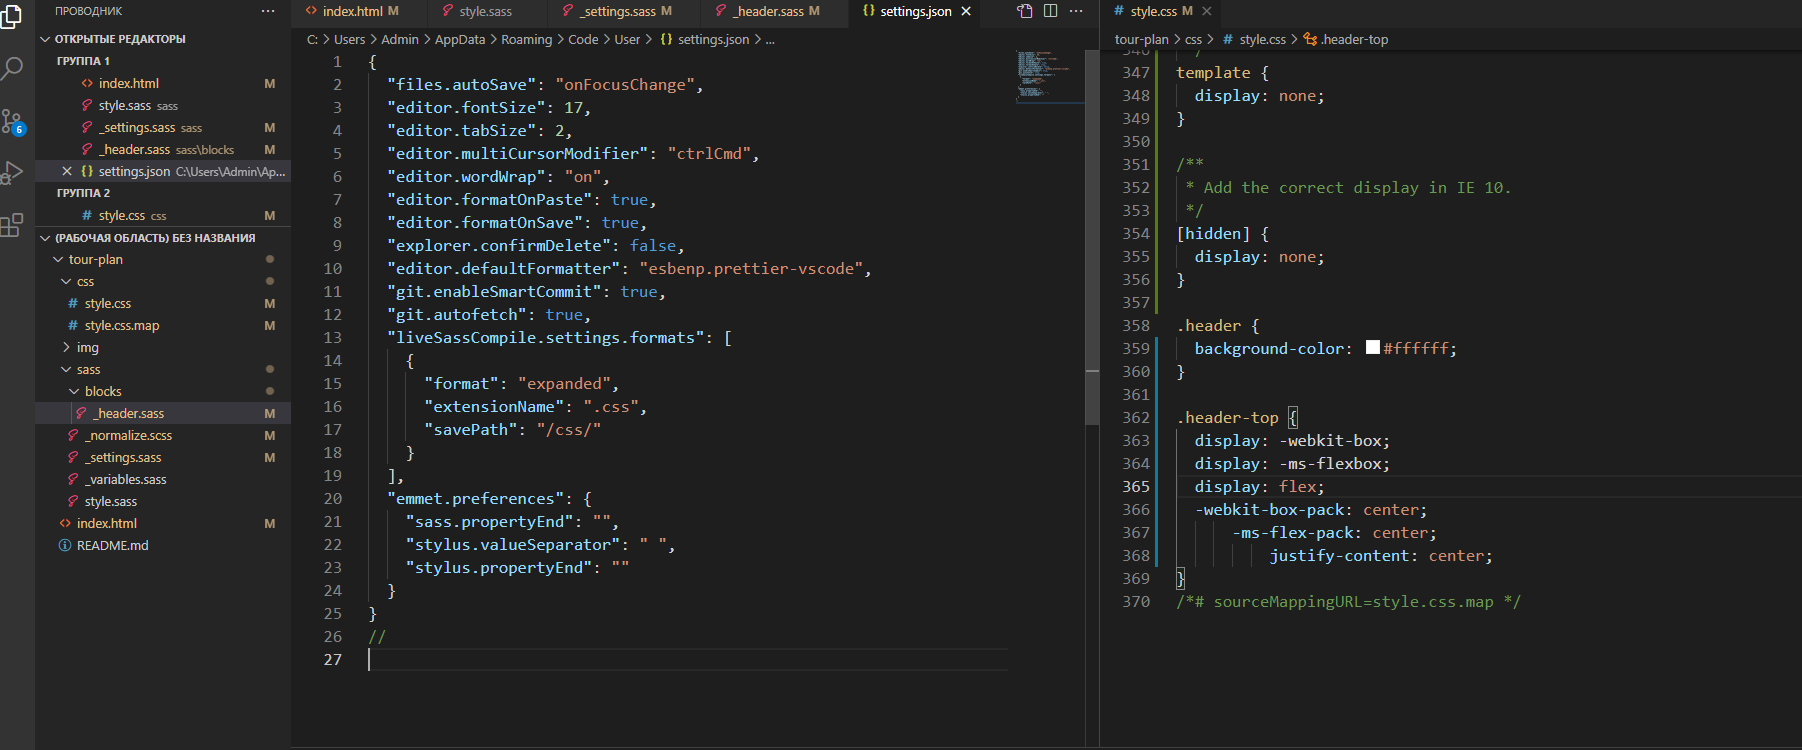
Task: Open the Search view in activity bar
Action: tap(11, 69)
